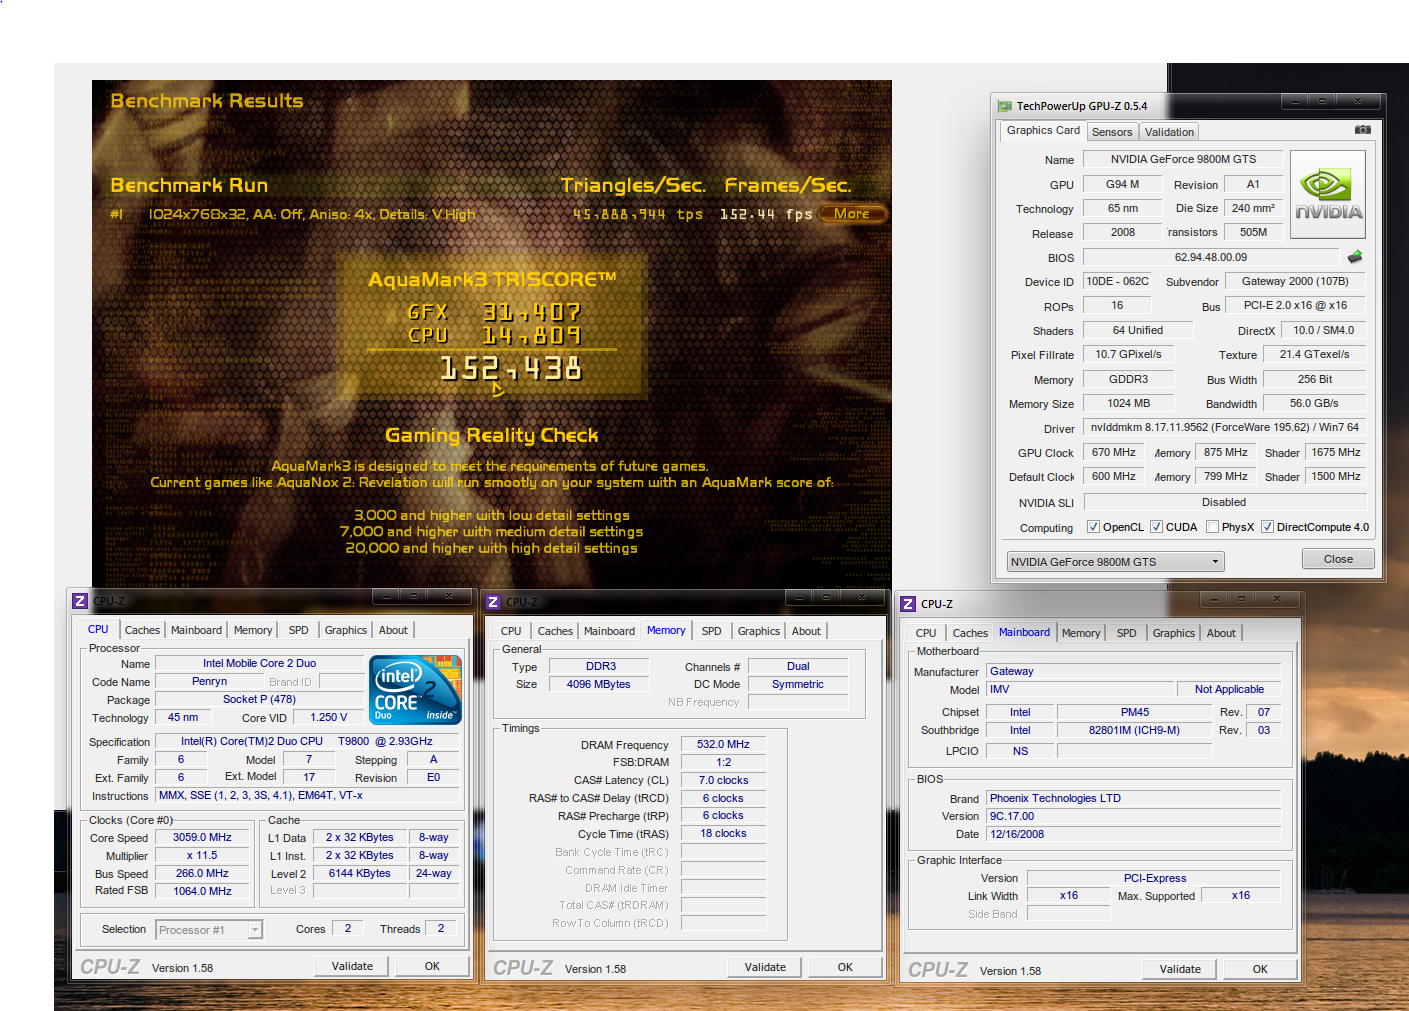Click the Chipset PM45 value
This screenshot has width=1409, height=1011.
pos(1135,712)
